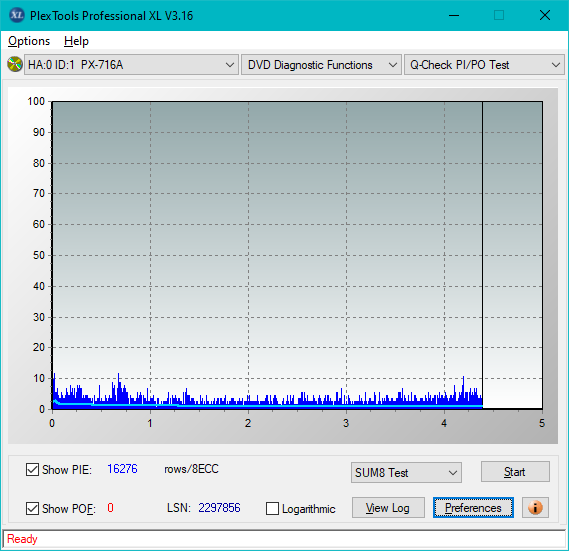The width and height of the screenshot is (569, 551).
Task: Open the Help menu
Action: coord(76,41)
